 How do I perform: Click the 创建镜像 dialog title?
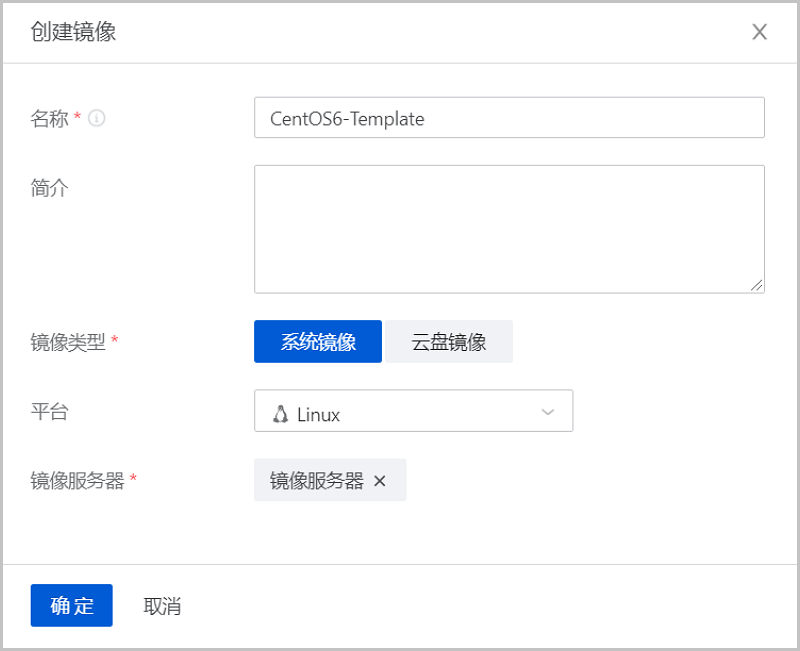pos(73,32)
